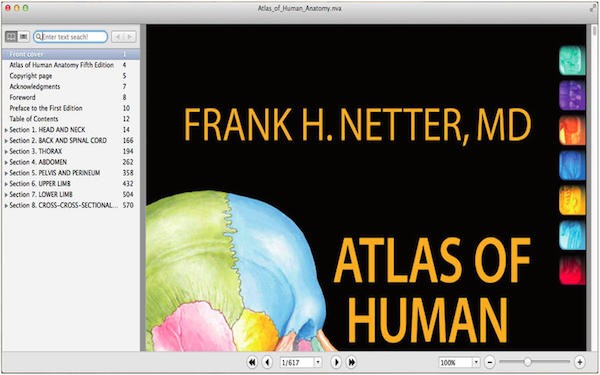Screen dimensions: 600x375
Task: Expand Section 7. LOWER LIMB
Action: 6,195
